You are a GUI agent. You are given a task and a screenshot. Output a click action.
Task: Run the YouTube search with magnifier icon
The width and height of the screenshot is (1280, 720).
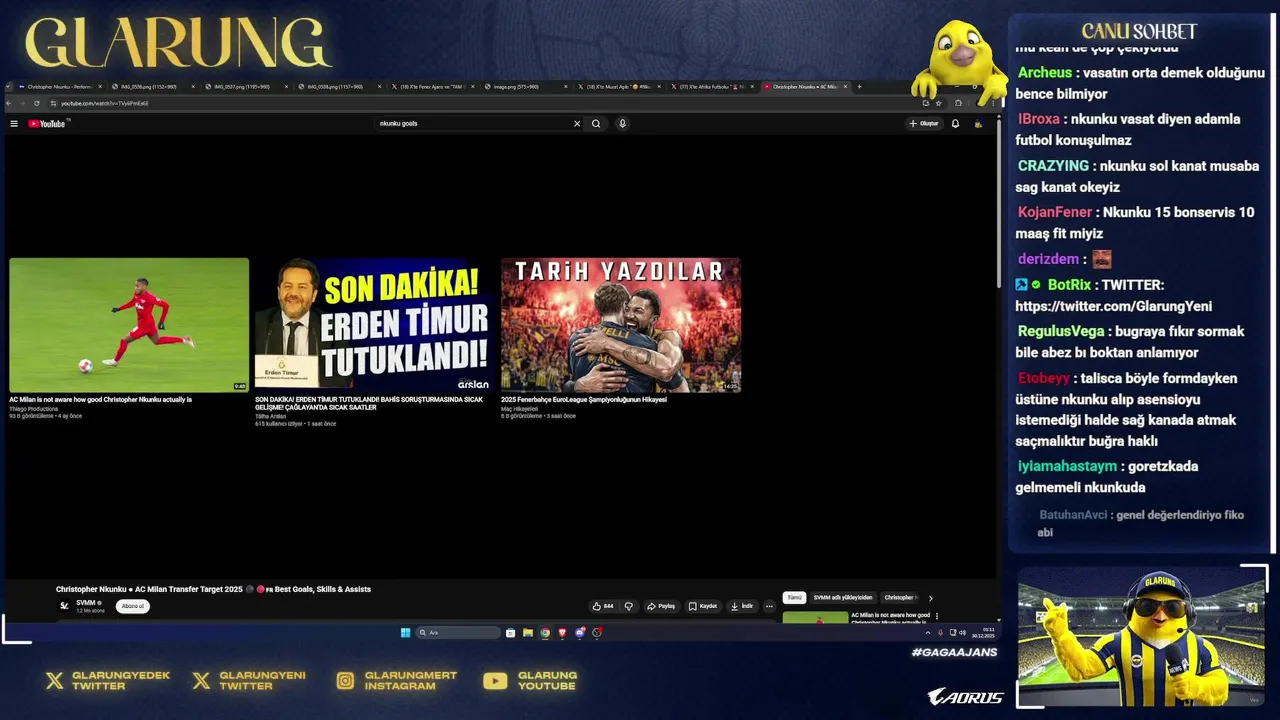pos(596,124)
